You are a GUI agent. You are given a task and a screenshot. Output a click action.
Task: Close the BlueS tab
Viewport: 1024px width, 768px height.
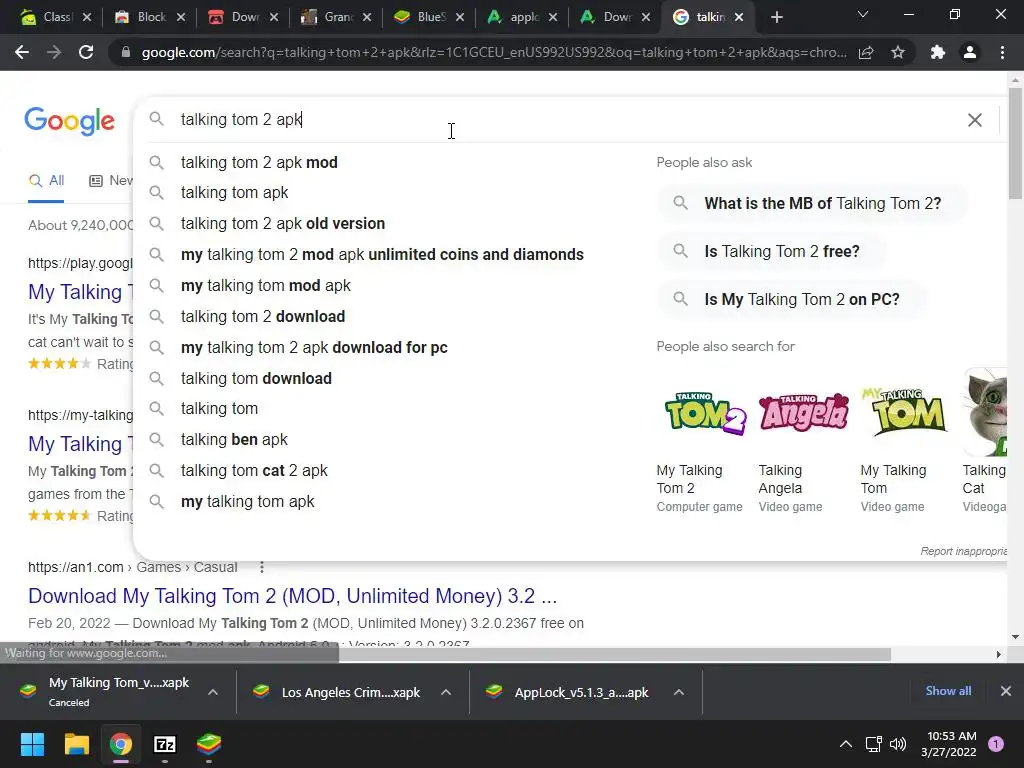[460, 17]
